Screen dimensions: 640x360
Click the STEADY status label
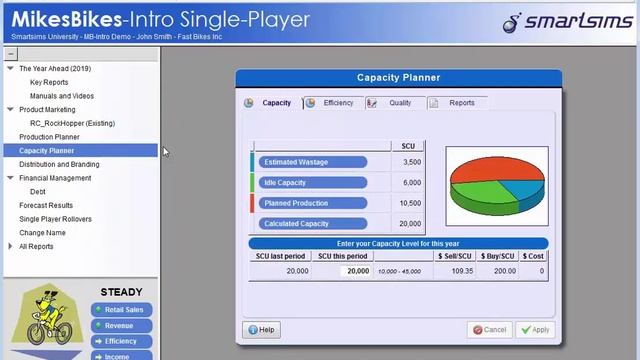pos(121,292)
